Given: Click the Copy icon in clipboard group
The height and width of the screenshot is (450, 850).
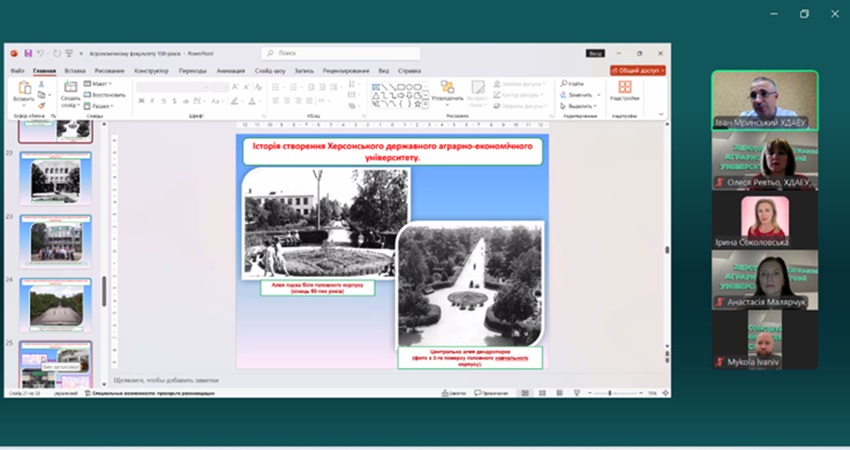Looking at the screenshot, I should pyautogui.click(x=41, y=95).
